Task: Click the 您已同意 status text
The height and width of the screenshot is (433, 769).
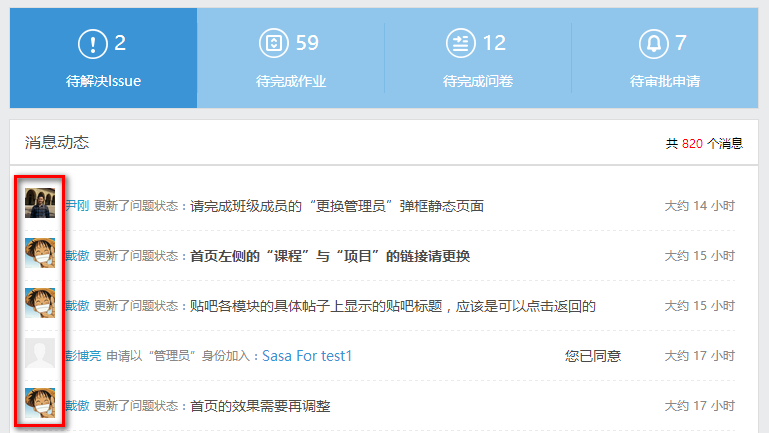Action: pyautogui.click(x=593, y=356)
